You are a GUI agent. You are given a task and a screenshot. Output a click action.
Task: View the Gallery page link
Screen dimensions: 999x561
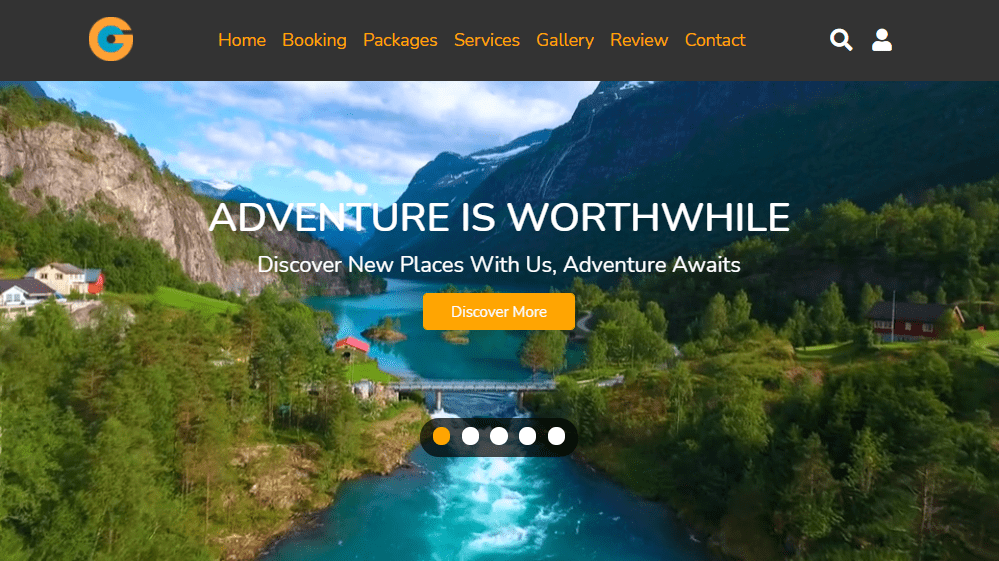click(565, 40)
